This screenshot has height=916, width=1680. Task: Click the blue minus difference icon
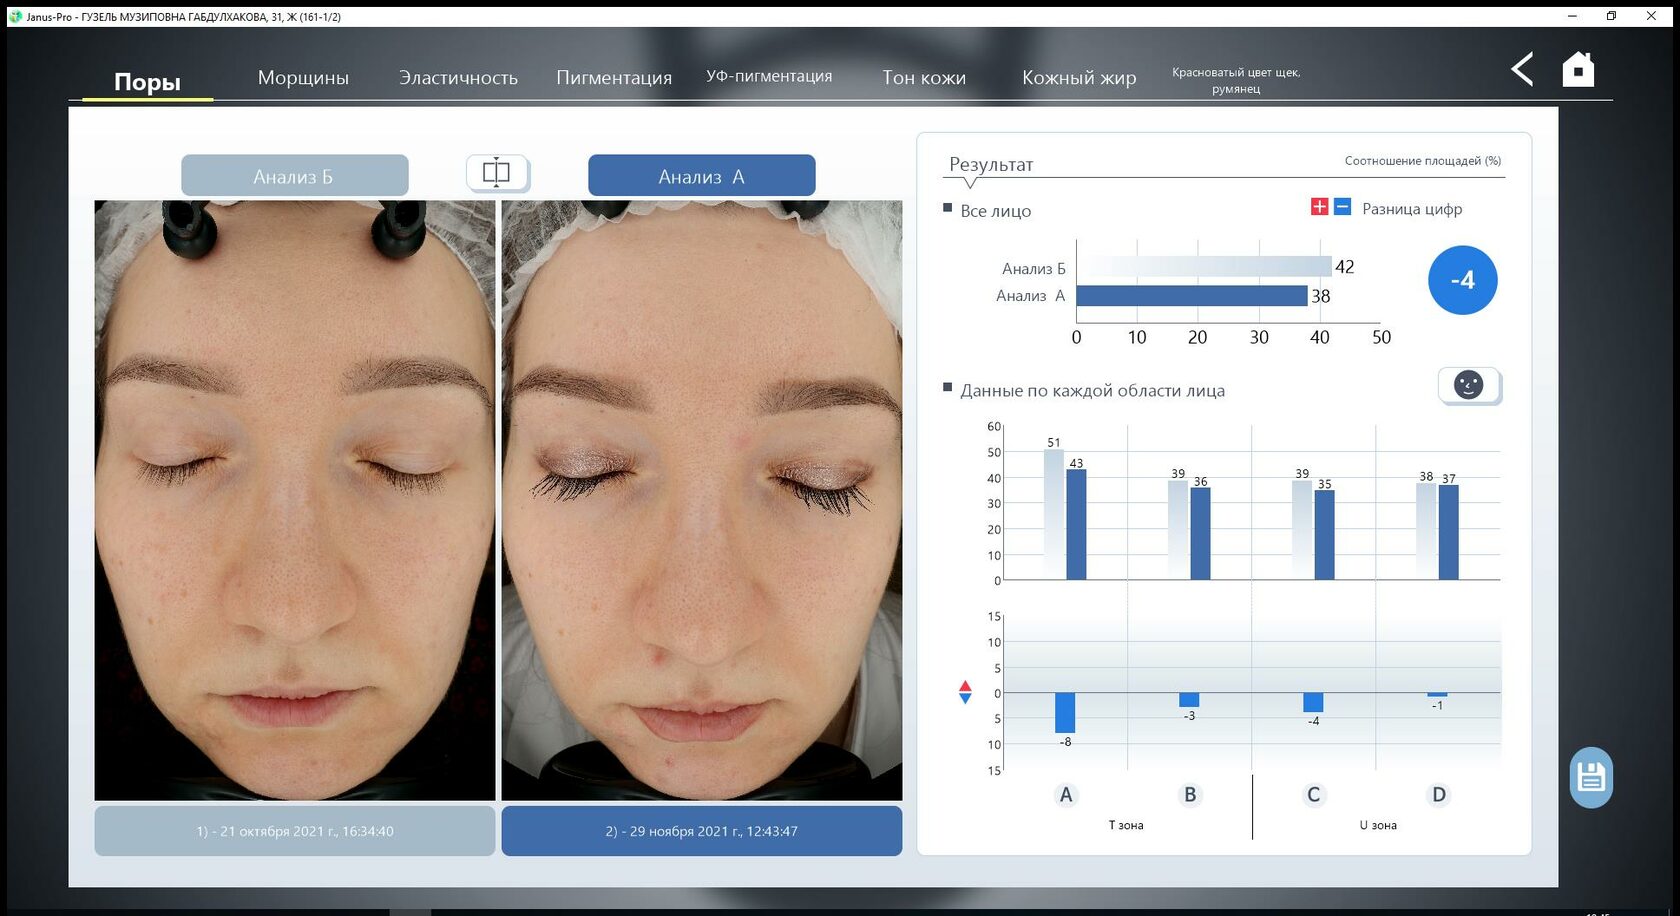point(1342,207)
